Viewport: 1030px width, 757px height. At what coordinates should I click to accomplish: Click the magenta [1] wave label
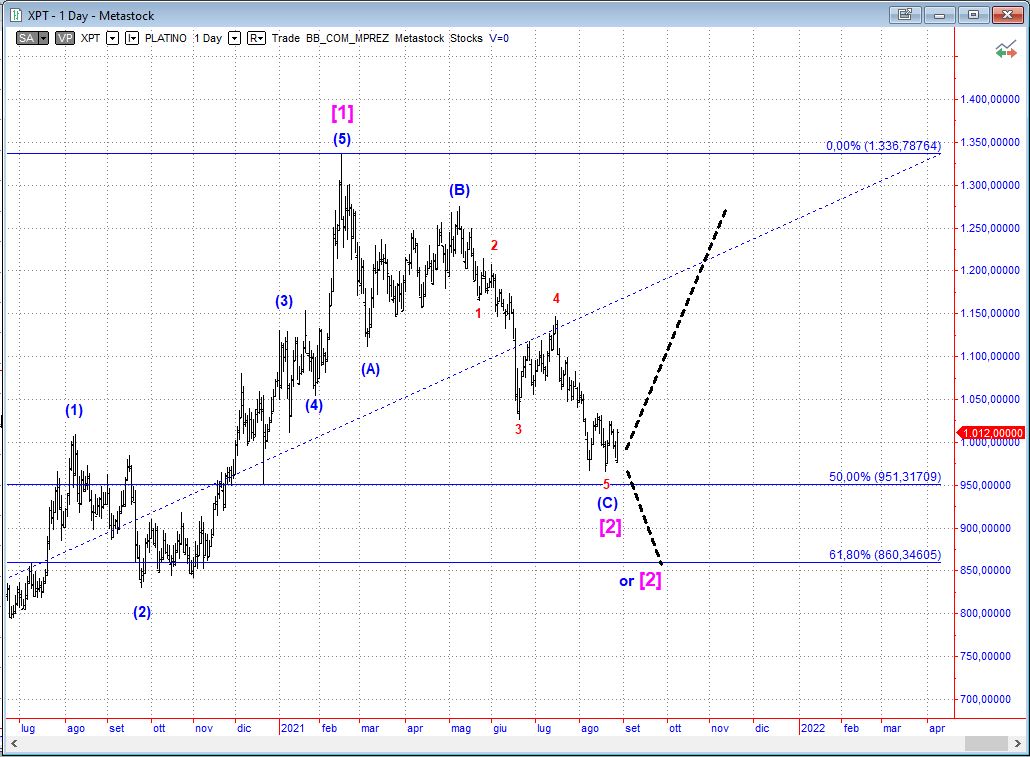[x=342, y=113]
